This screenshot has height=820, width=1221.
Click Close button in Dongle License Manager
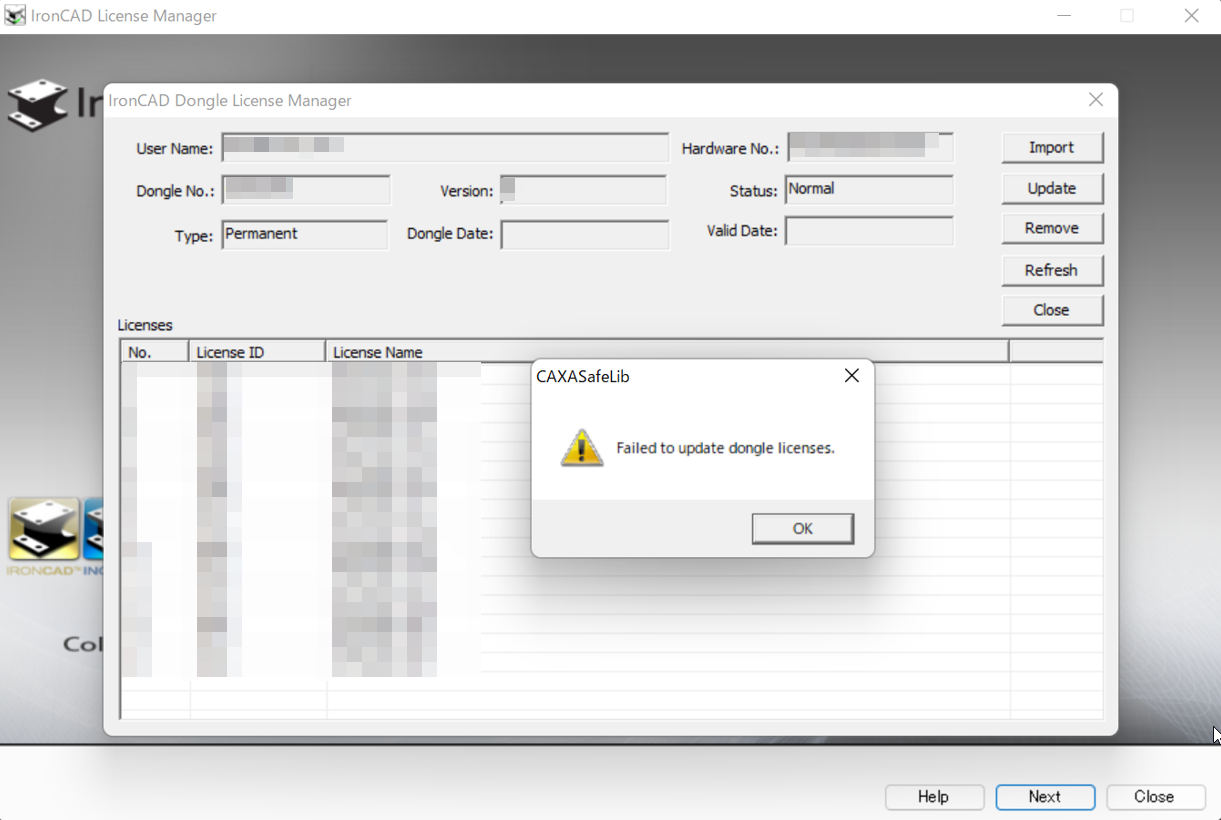pos(1052,310)
